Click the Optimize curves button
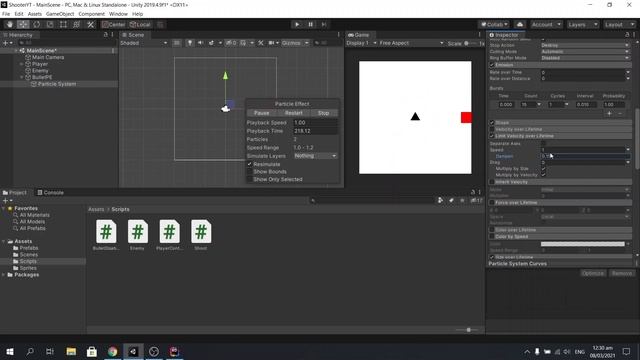 (593, 273)
